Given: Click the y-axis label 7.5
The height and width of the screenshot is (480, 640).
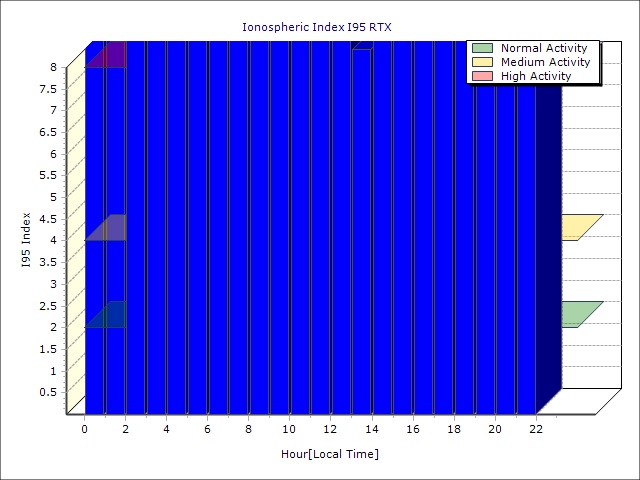Looking at the screenshot, I should click(x=48, y=89).
